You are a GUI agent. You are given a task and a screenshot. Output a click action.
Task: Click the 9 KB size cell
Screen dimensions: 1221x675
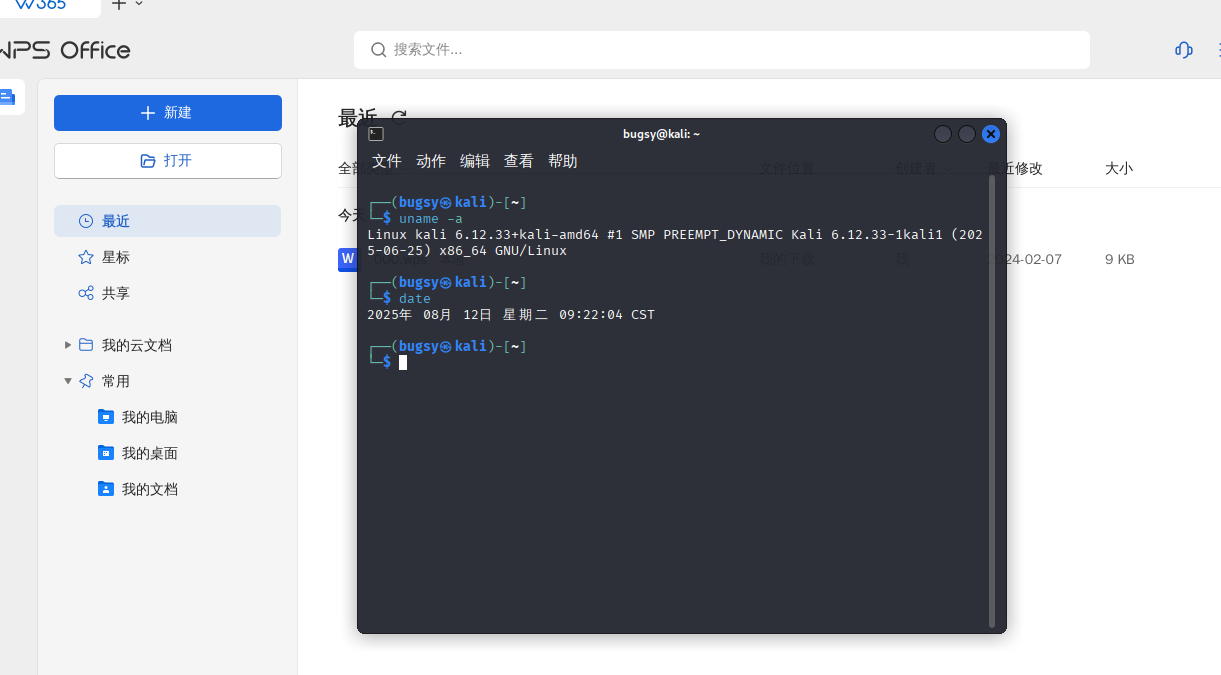click(x=1120, y=259)
